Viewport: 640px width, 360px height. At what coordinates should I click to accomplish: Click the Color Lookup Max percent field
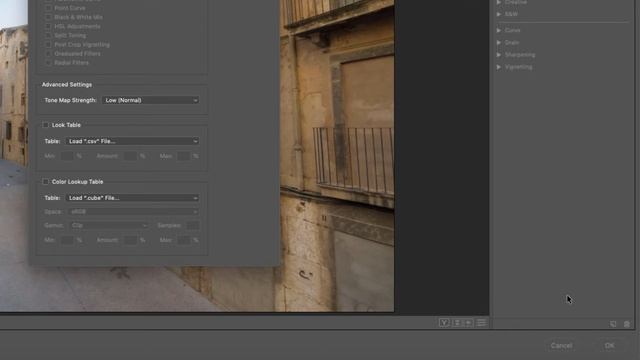tap(183, 240)
